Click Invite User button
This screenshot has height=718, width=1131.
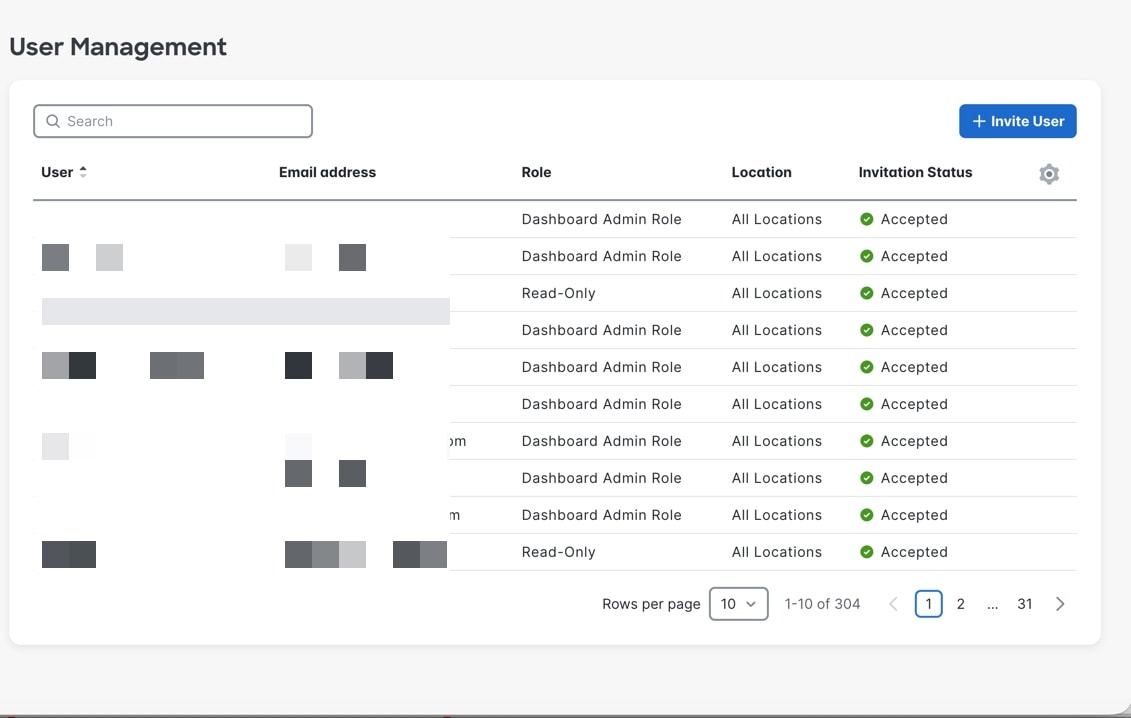[x=1017, y=121]
